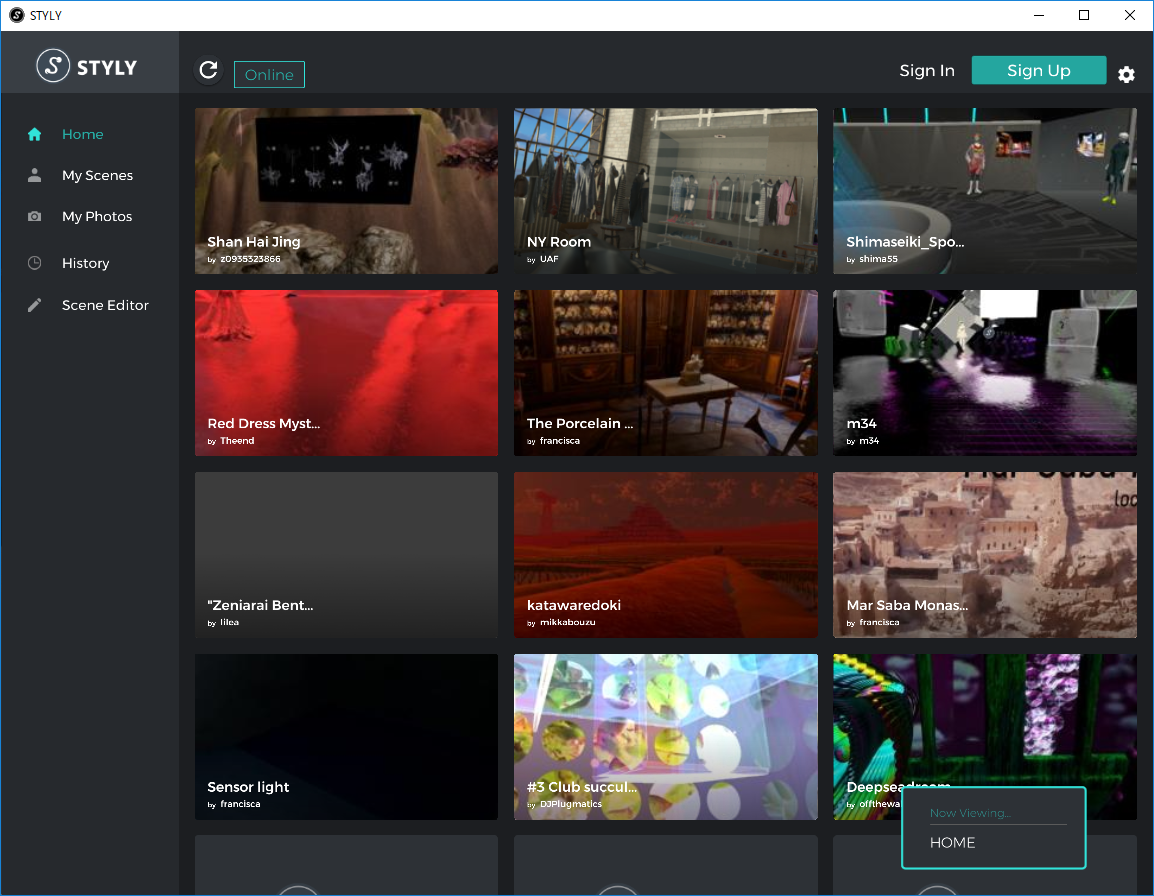Click the Sign Up button
The image size is (1154, 896).
(1038, 70)
